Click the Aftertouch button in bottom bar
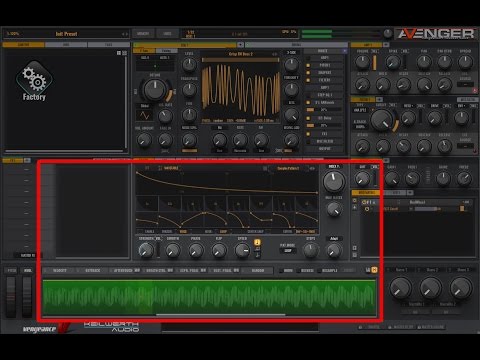480x360 pixels. [x=126, y=270]
